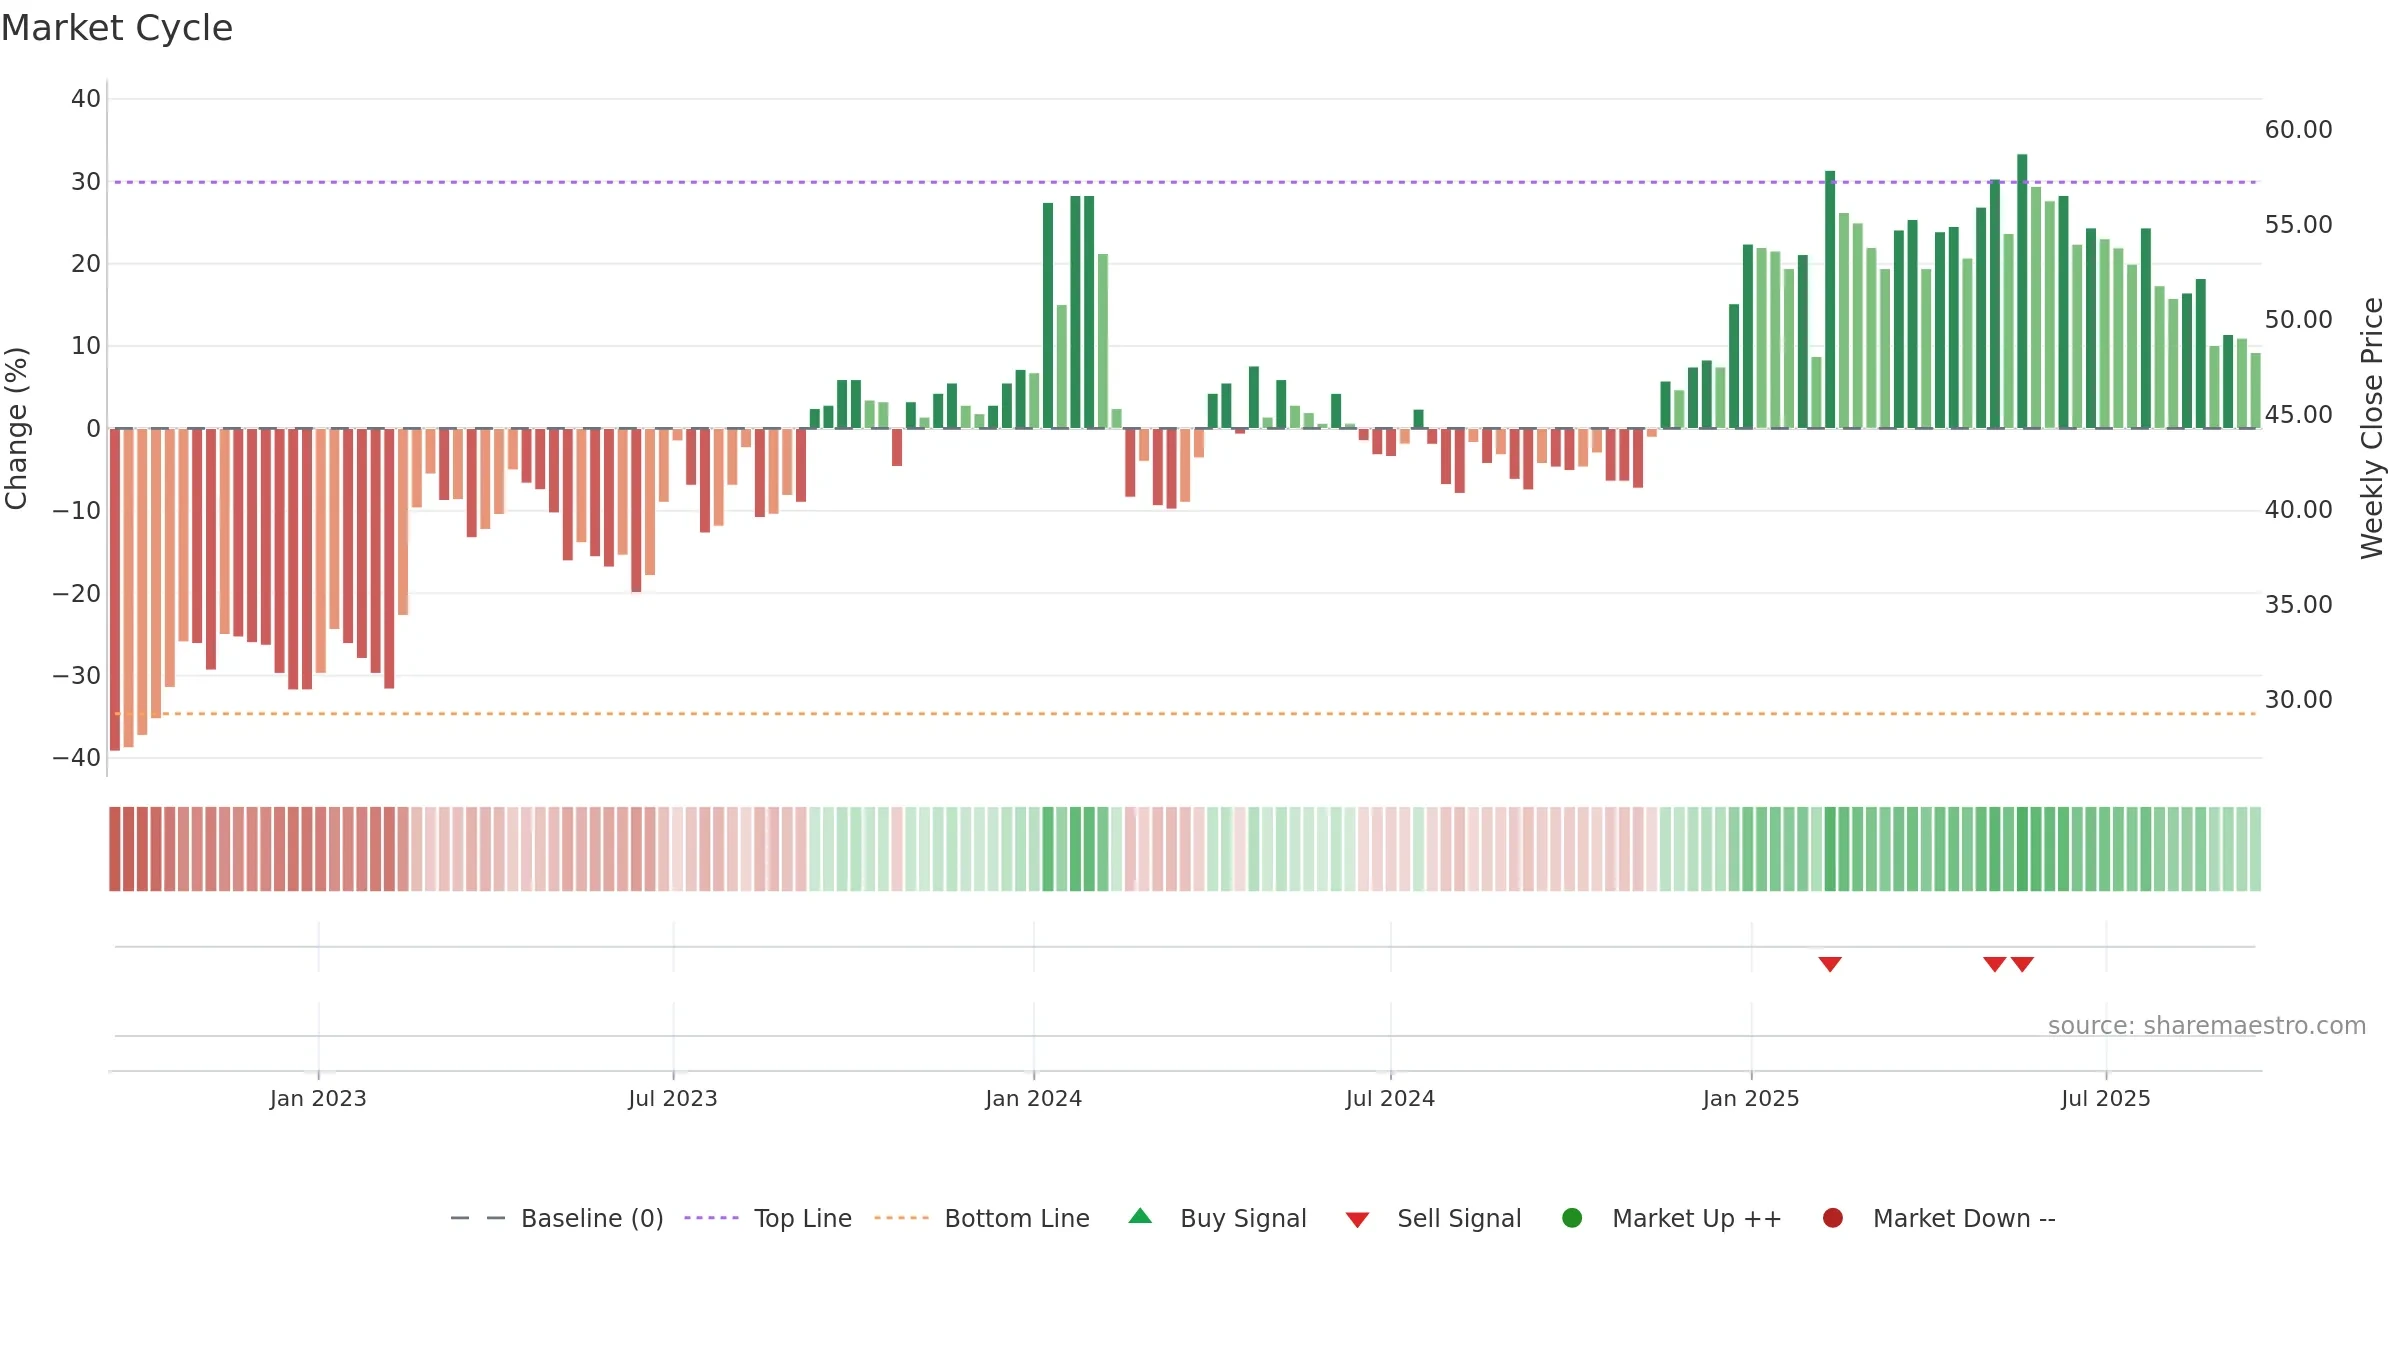Viewport: 2400px width, 1350px height.
Task: Click the 40 left axis tick label
Action: point(86,98)
